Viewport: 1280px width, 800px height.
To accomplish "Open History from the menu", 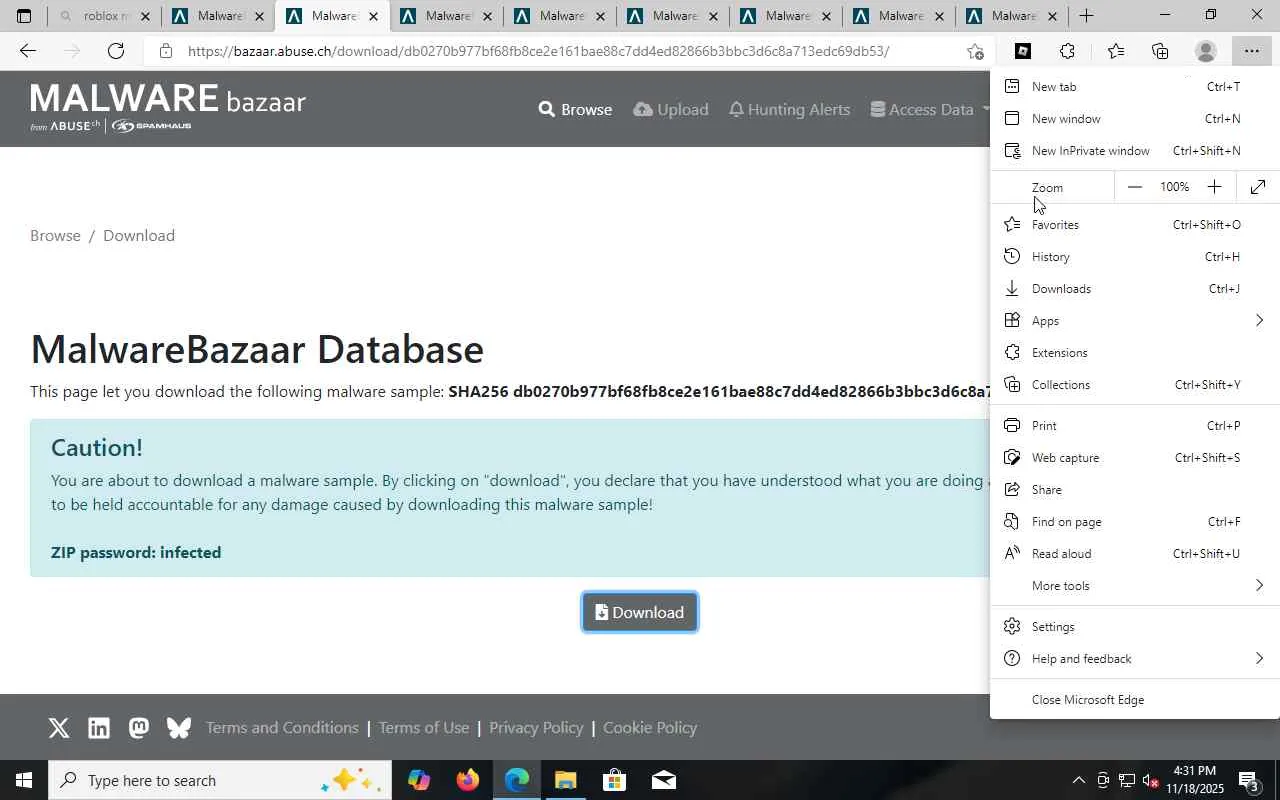I will (x=1135, y=257).
